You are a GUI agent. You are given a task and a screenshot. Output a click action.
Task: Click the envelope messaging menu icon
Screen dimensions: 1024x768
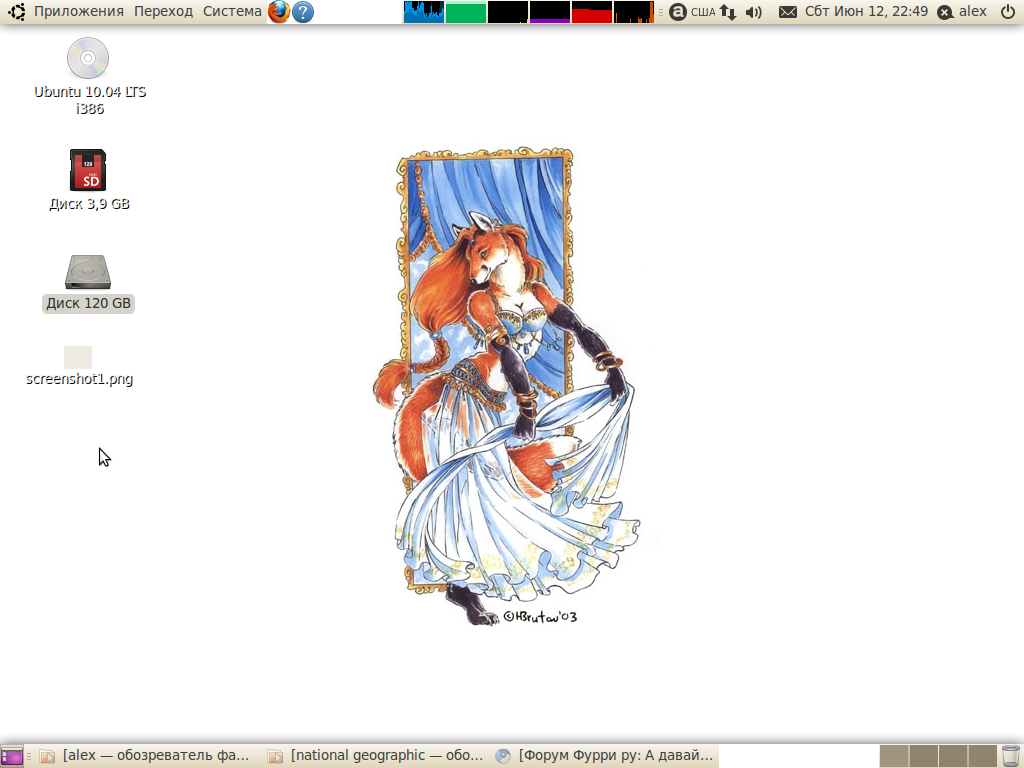(x=788, y=12)
